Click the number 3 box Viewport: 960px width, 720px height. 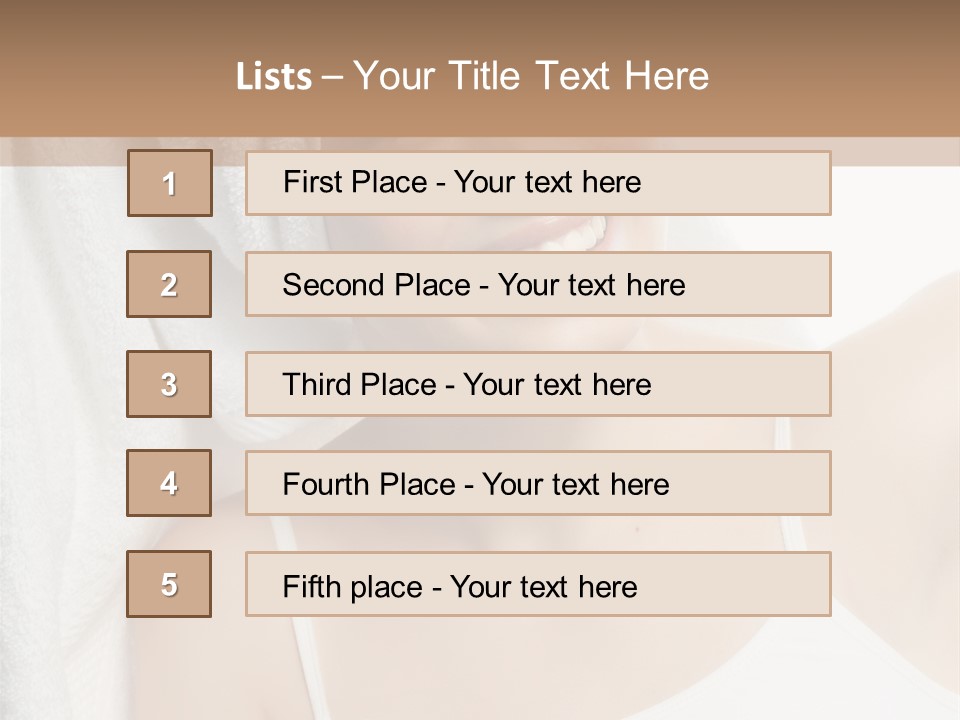[169, 384]
